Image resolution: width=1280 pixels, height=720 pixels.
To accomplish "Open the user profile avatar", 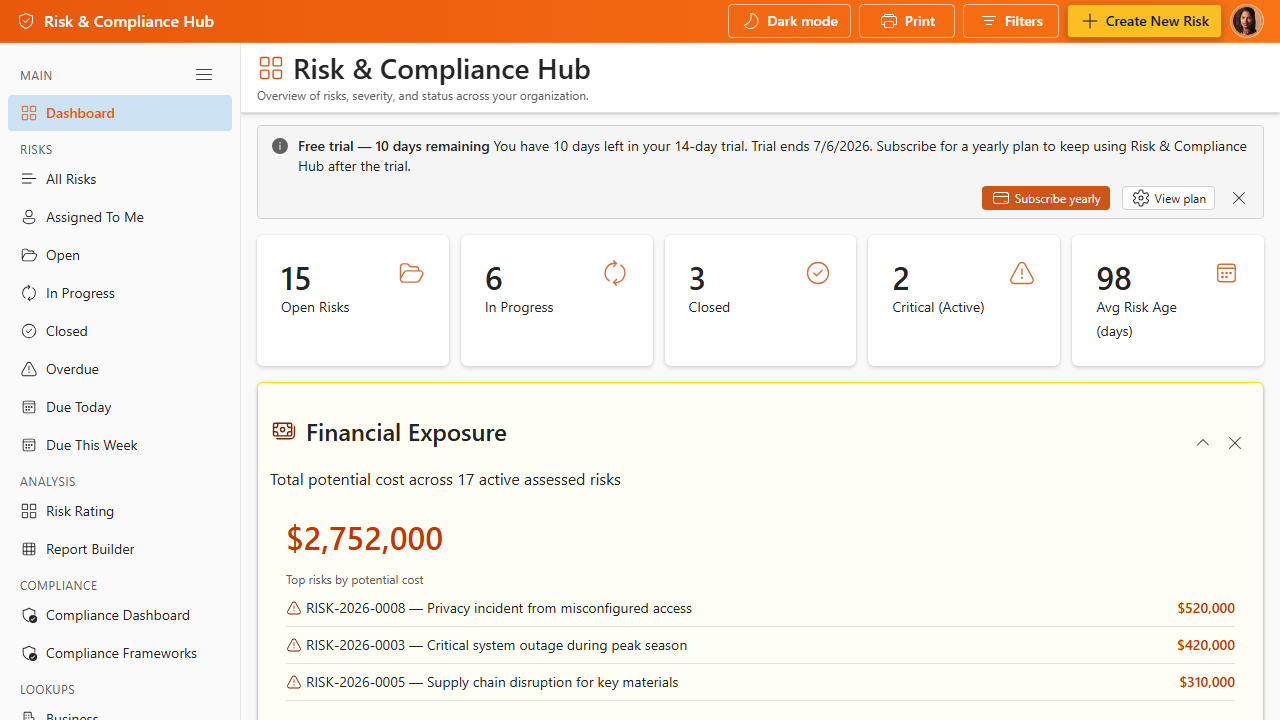I will (x=1247, y=21).
